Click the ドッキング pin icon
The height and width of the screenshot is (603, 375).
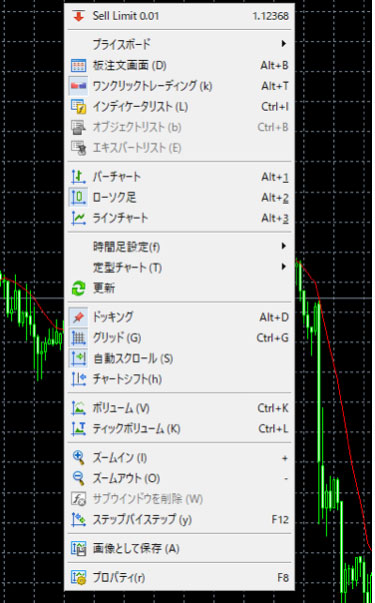click(78, 317)
